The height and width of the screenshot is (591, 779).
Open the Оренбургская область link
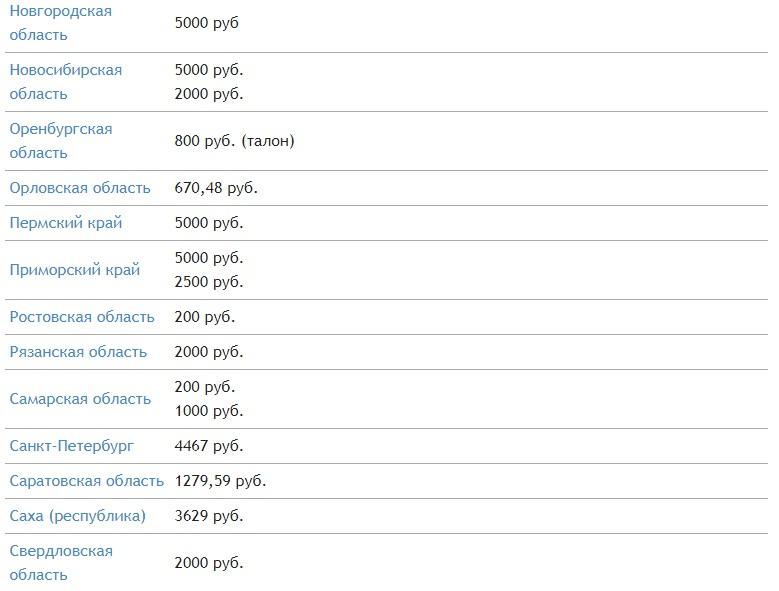pyautogui.click(x=60, y=129)
